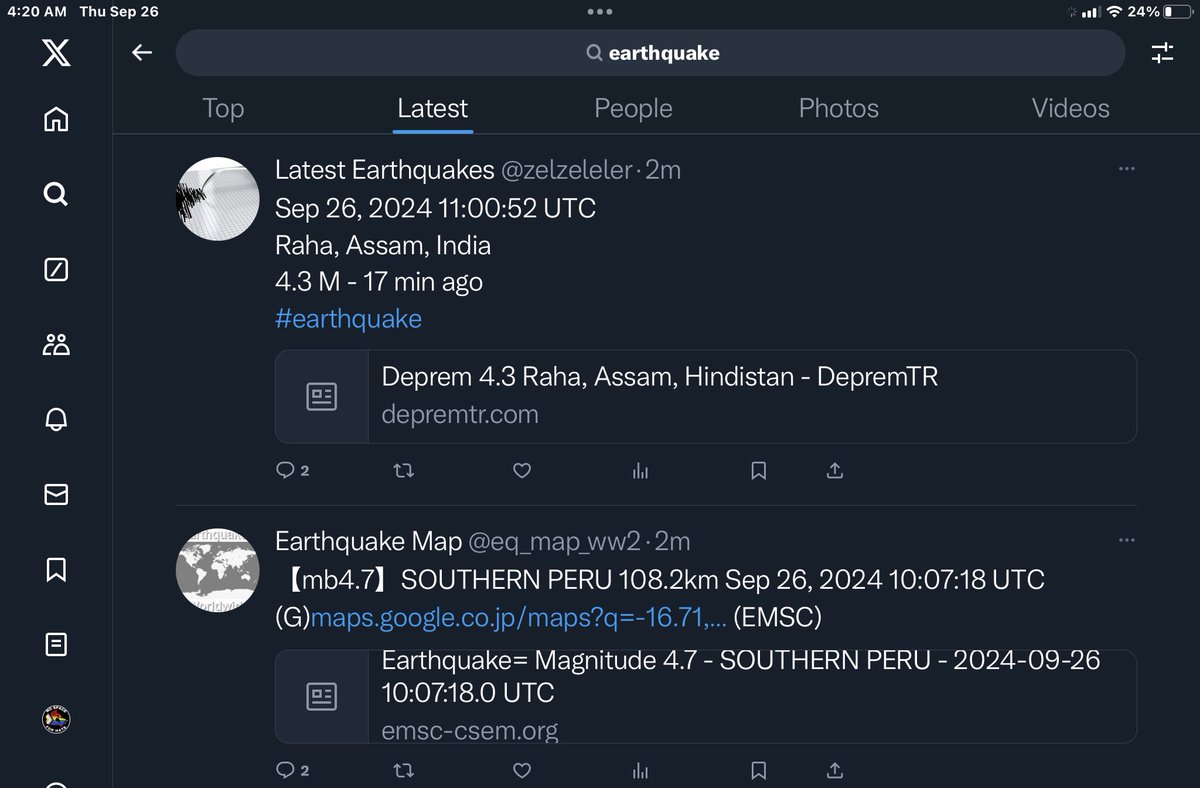Open profile avatar in sidebar
The image size is (1200, 788).
[x=56, y=718]
